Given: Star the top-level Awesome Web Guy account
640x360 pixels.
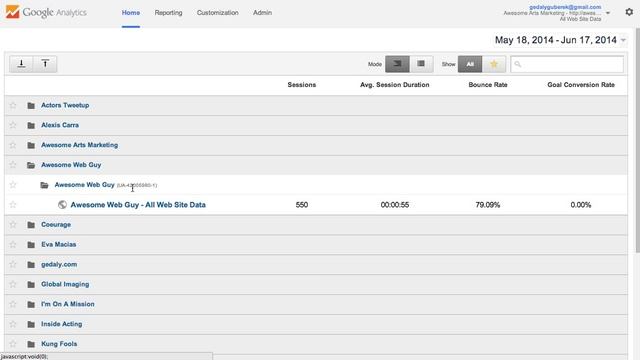Looking at the screenshot, I should (13, 165).
